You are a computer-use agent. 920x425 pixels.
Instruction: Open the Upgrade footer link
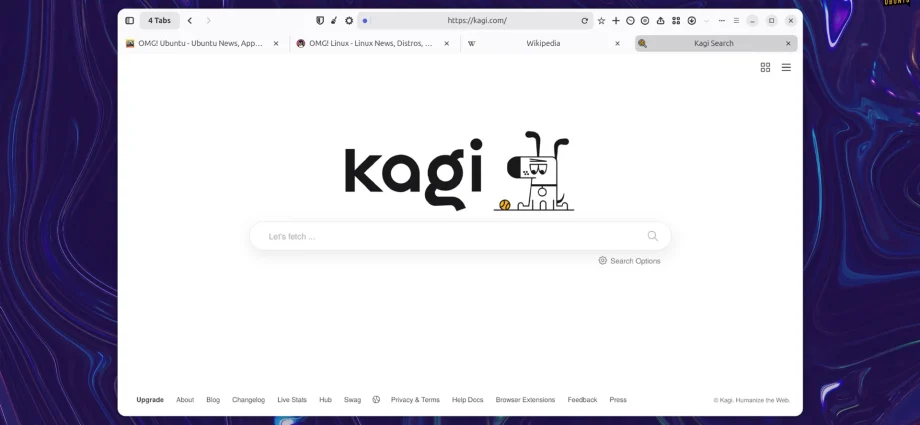pos(150,400)
